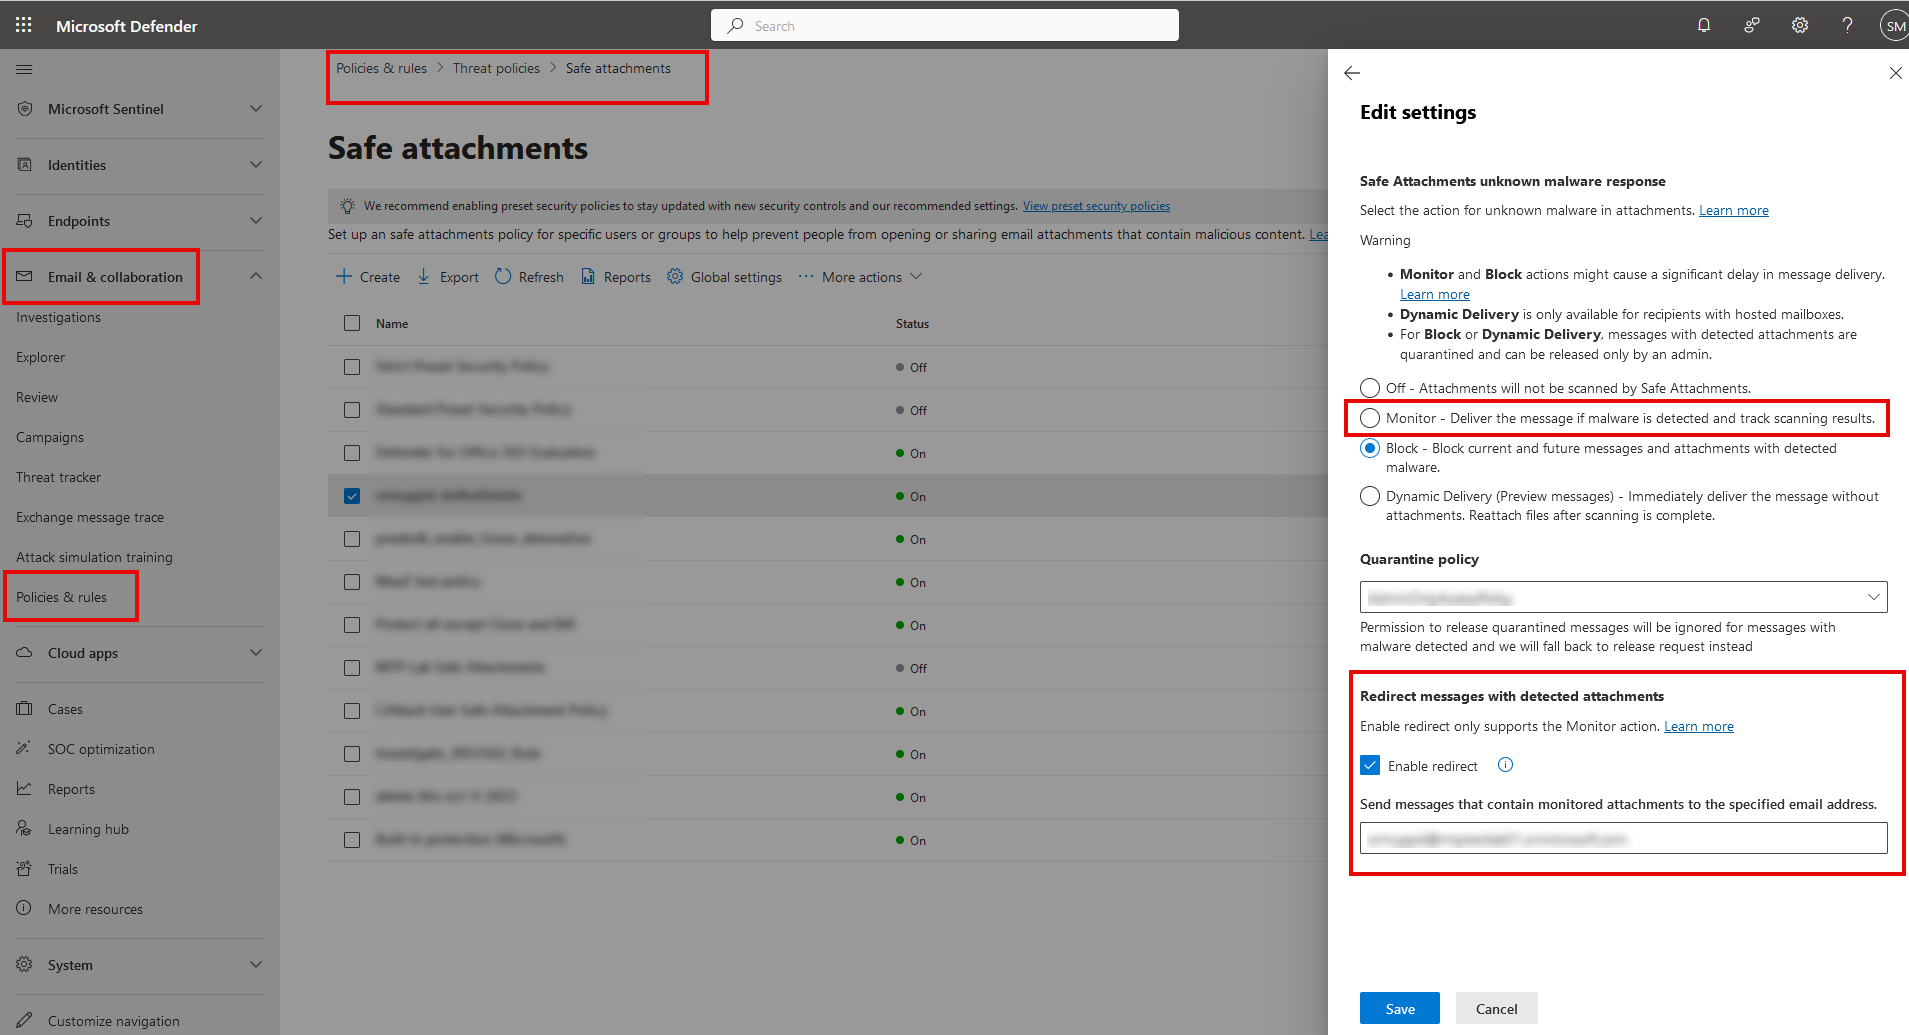Open the notifications bell icon
This screenshot has height=1035, width=1909.
(1704, 25)
